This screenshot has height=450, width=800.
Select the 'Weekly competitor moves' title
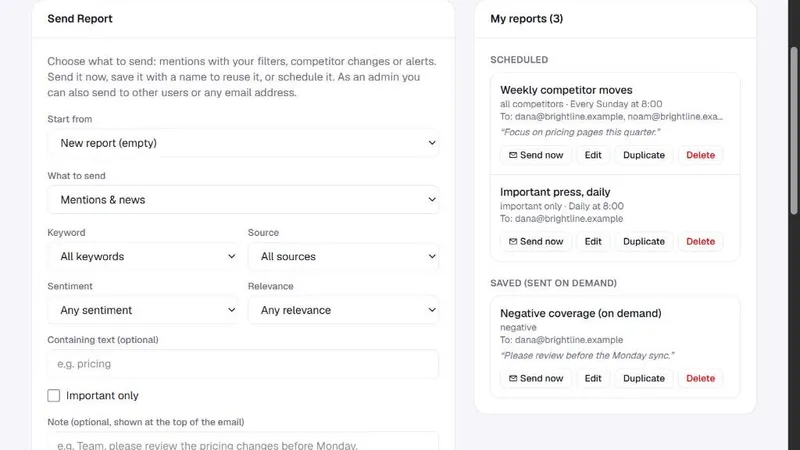(566, 90)
